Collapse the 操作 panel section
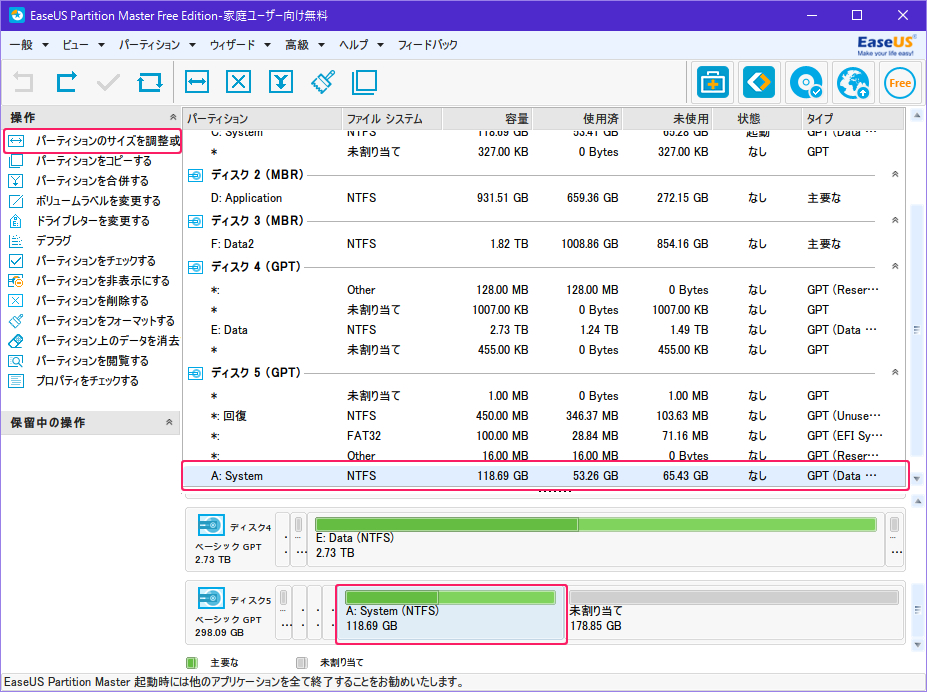Screen dimensions: 927x692 tap(173, 117)
